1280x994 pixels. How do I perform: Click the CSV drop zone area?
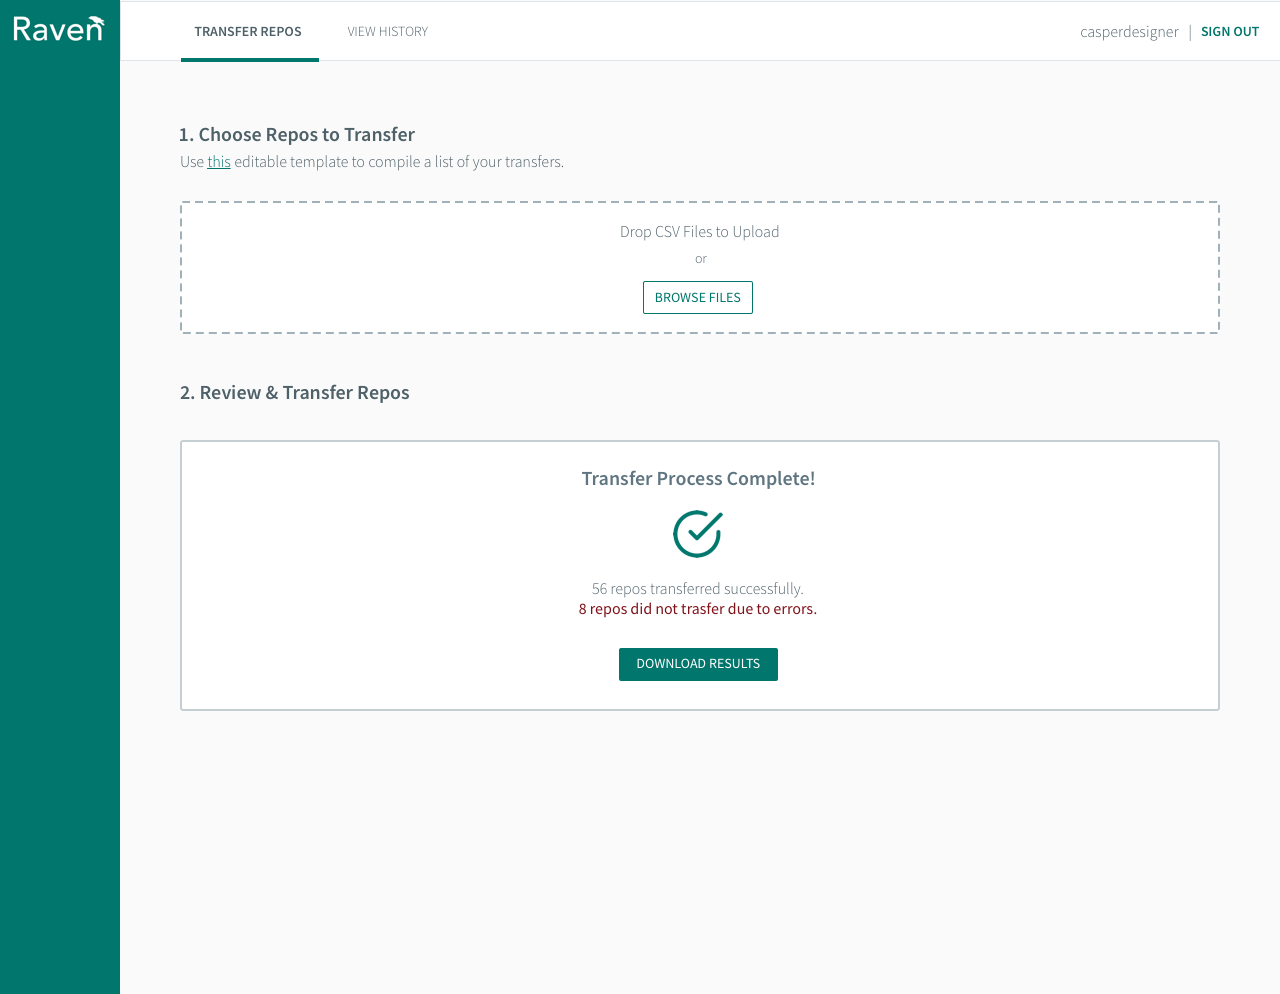(700, 268)
